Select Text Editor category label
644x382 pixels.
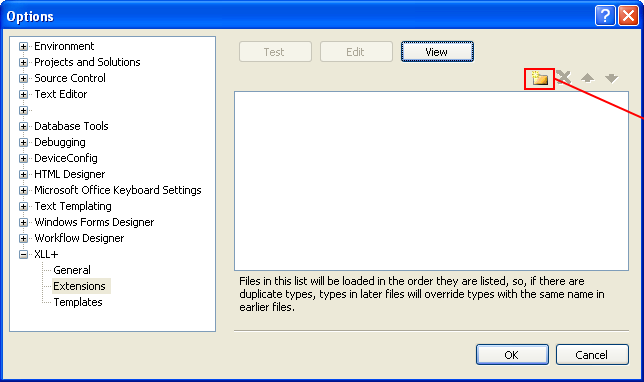pyautogui.click(x=61, y=94)
